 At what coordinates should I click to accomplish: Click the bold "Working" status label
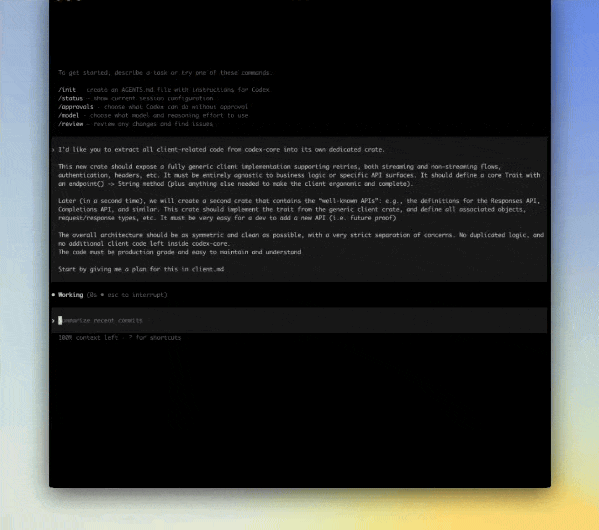71,295
